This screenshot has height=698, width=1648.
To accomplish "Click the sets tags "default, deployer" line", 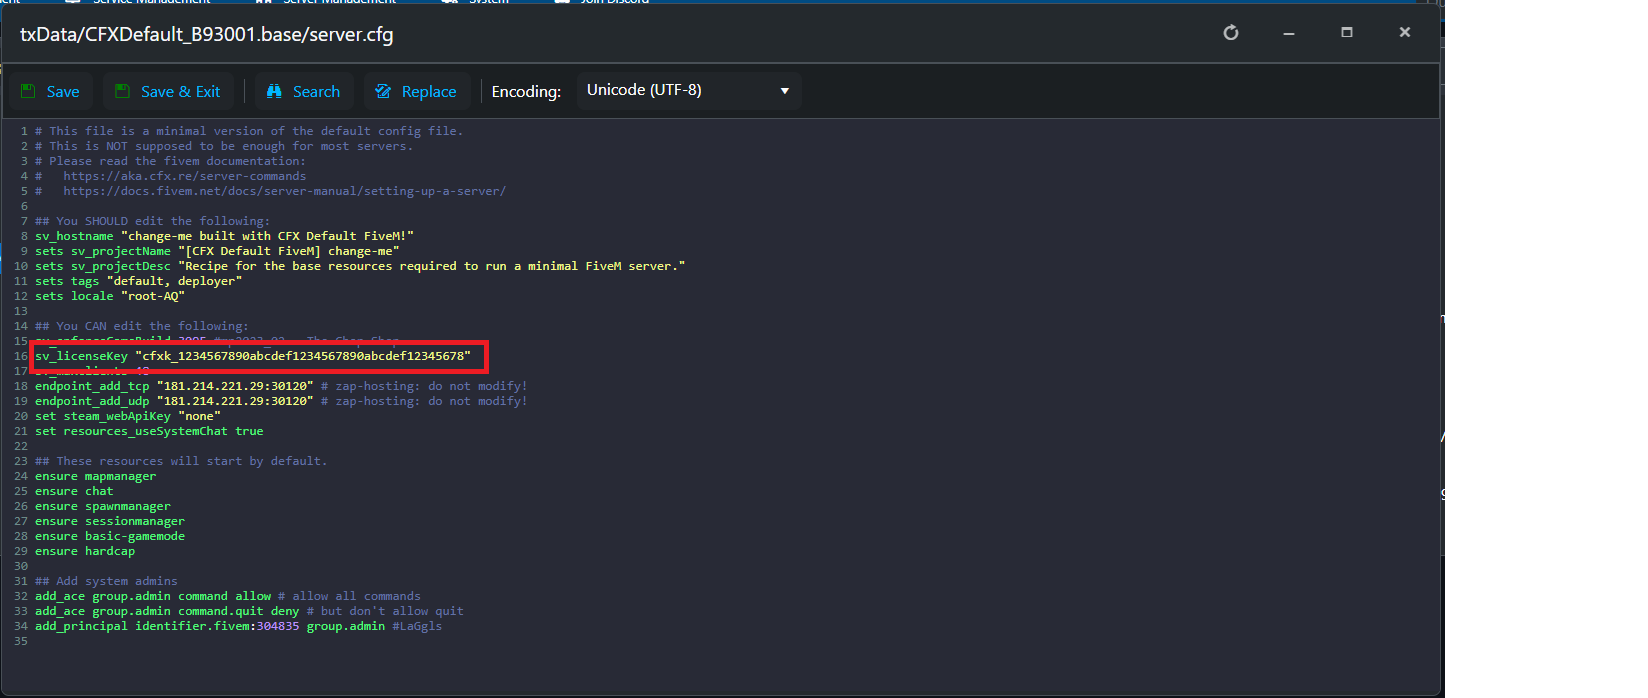I will (x=139, y=281).
